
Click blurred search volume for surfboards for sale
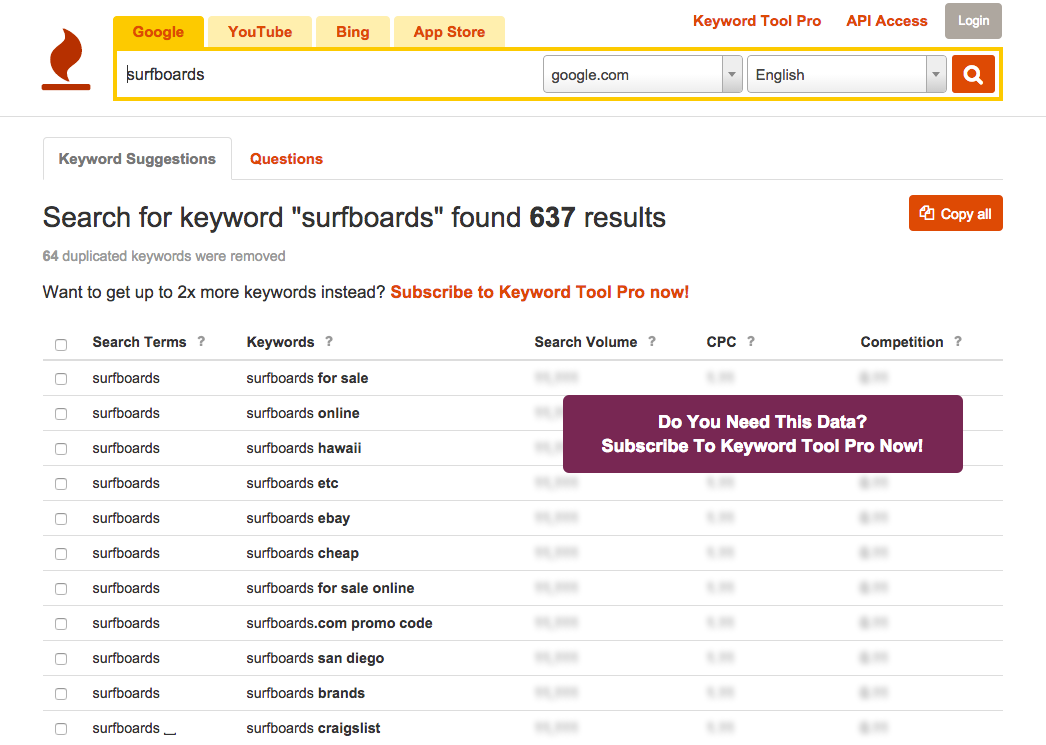point(556,378)
